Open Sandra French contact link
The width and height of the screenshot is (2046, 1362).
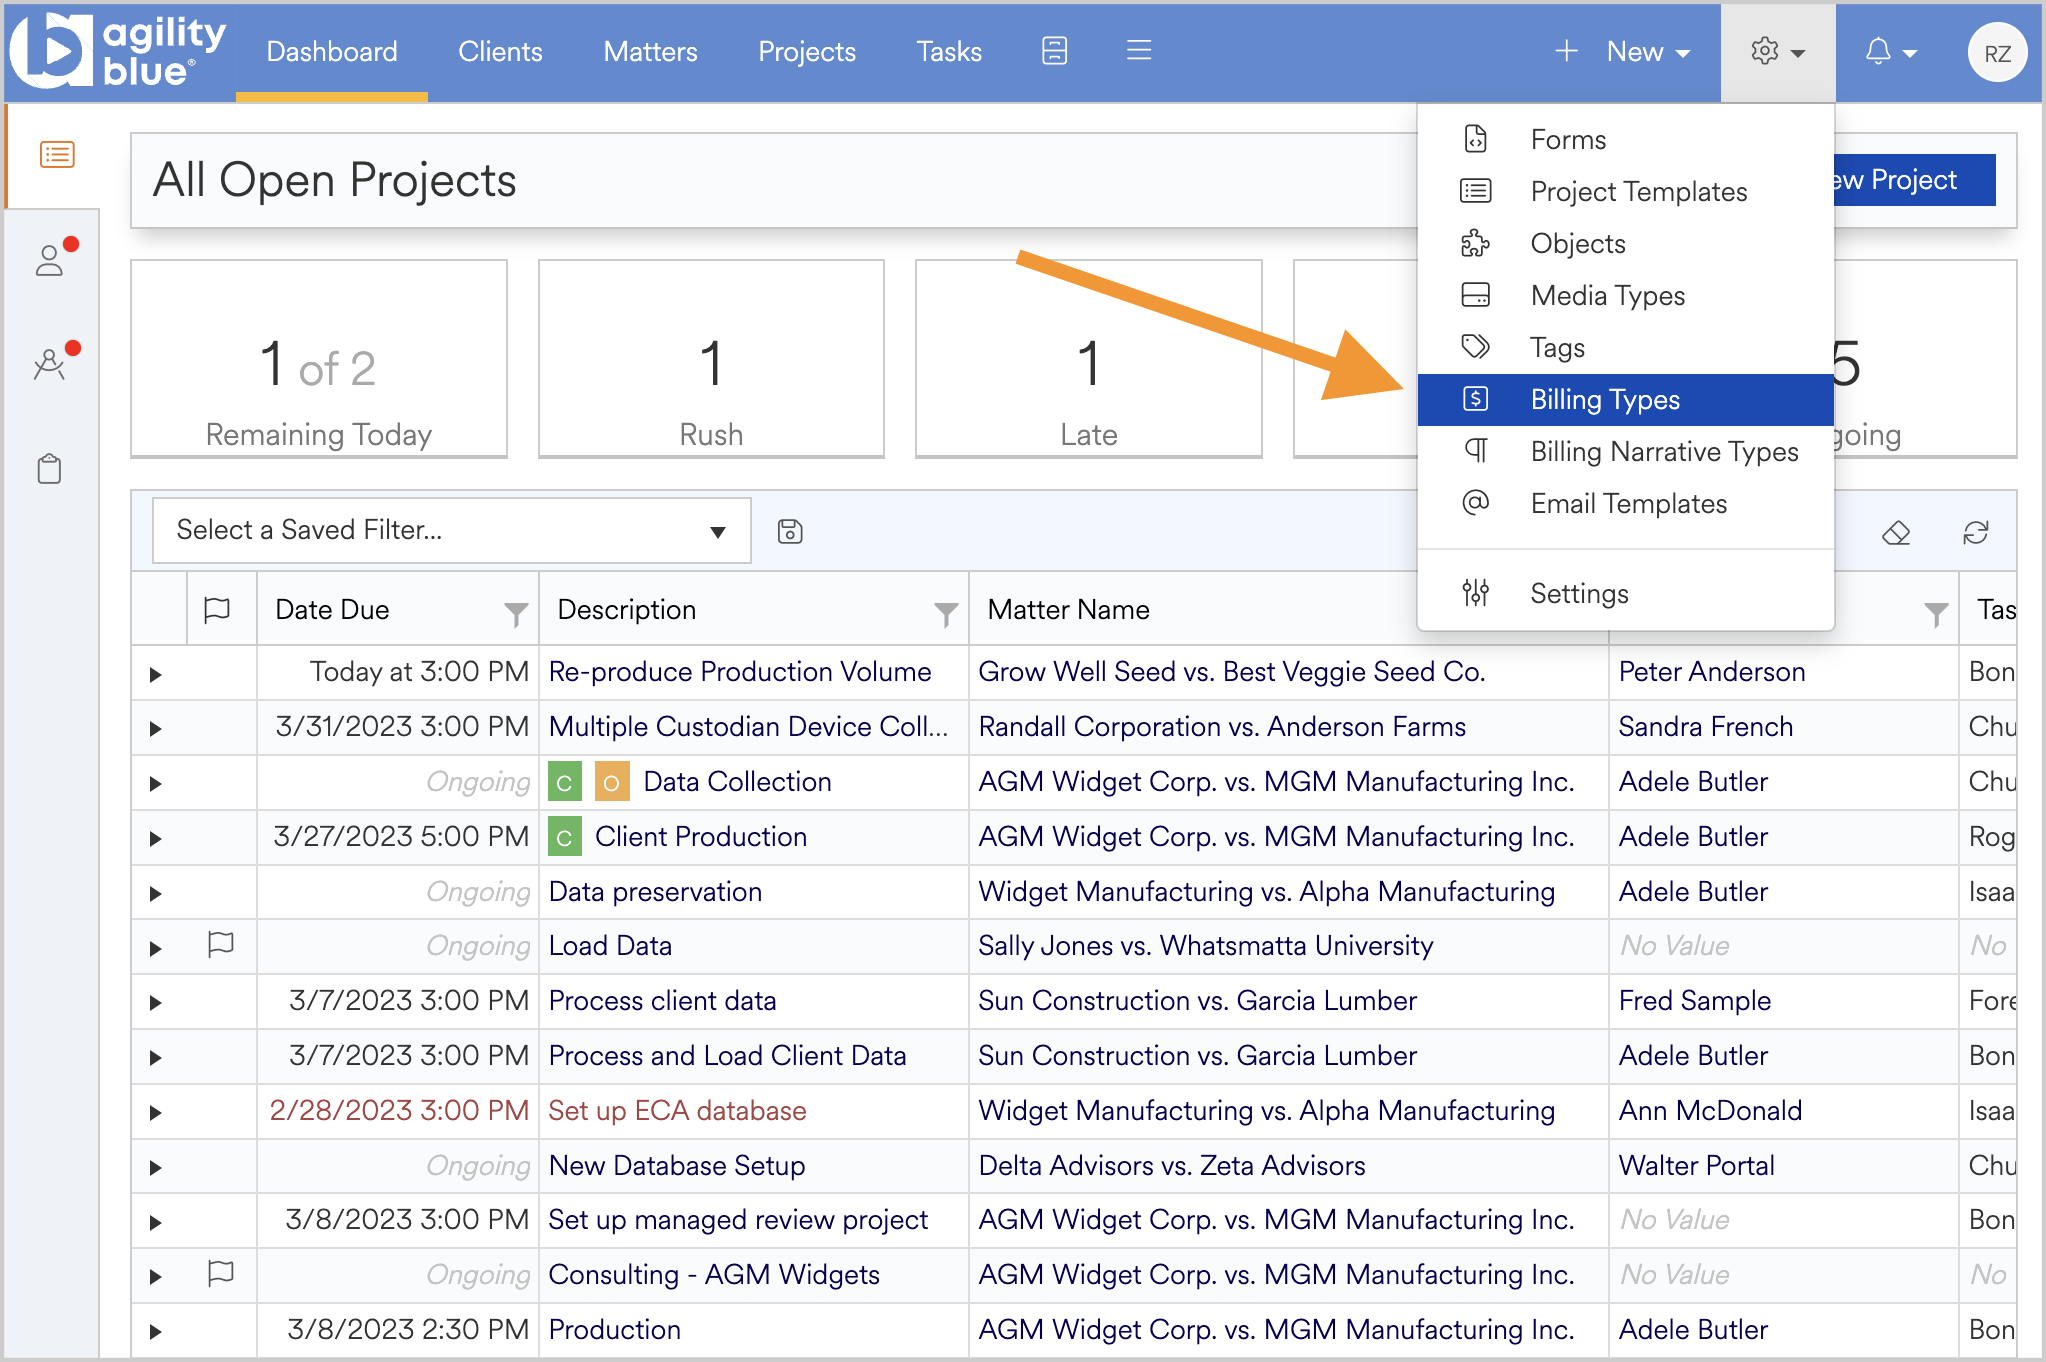click(x=1706, y=727)
